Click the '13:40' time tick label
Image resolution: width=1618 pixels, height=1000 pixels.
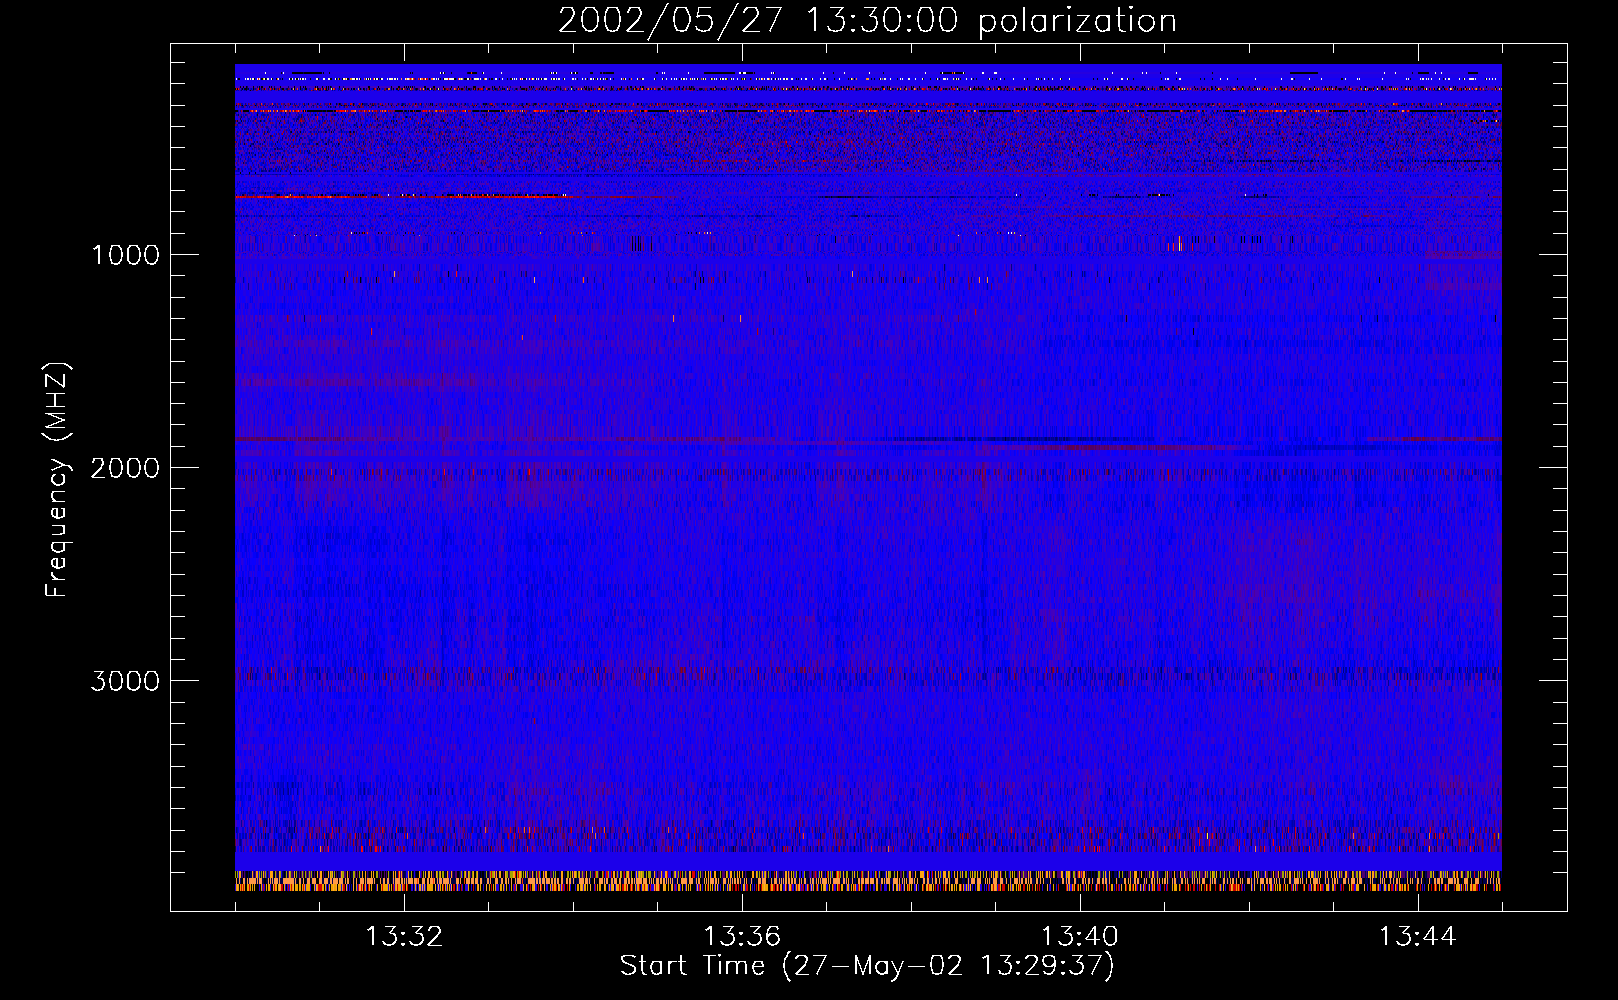coord(1080,937)
